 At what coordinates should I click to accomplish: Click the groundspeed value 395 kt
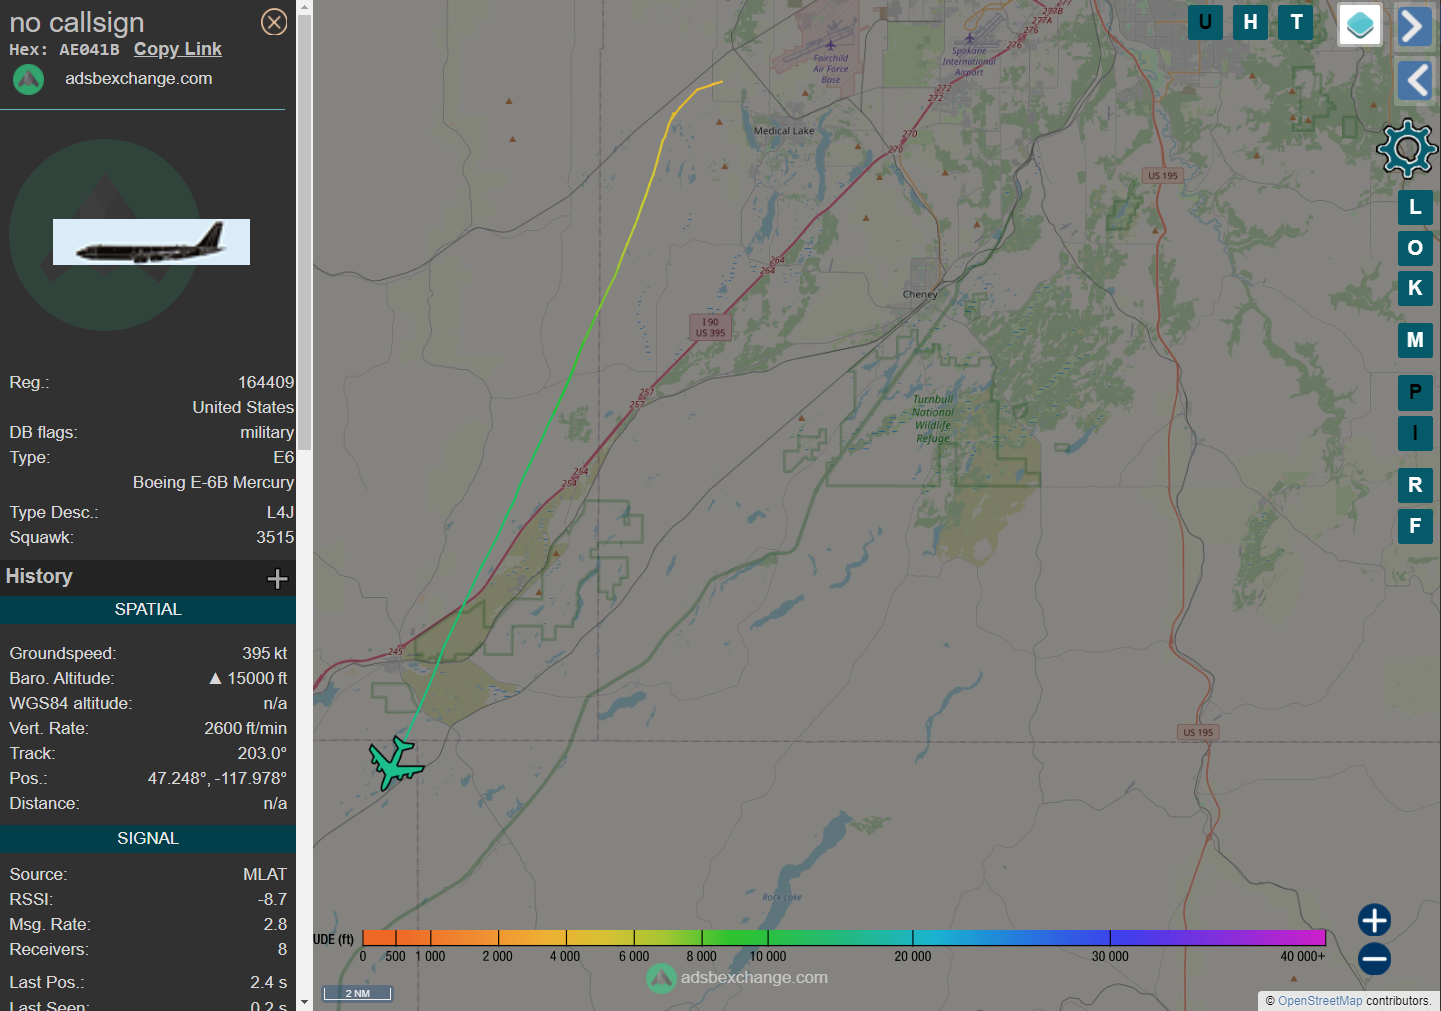pos(264,653)
